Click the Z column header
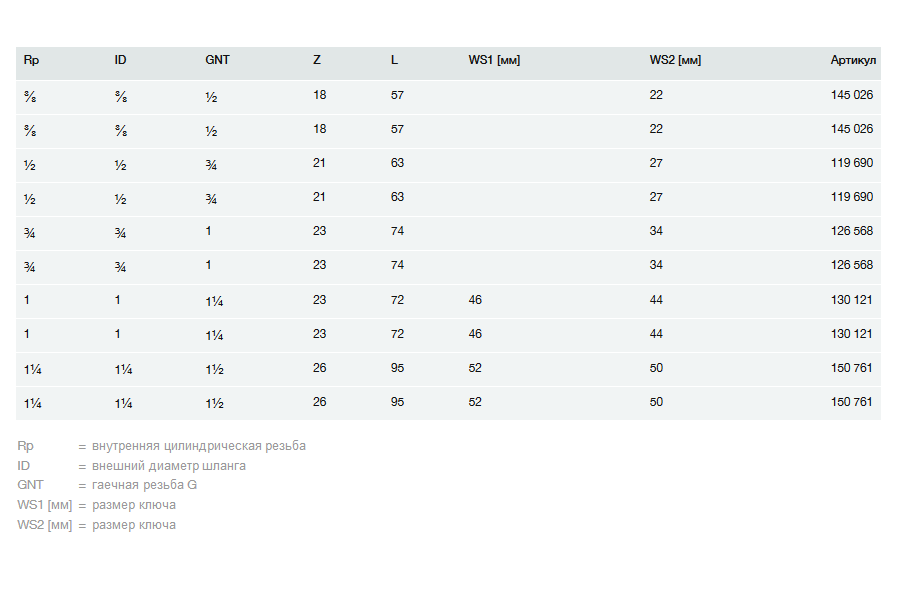 click(x=317, y=60)
